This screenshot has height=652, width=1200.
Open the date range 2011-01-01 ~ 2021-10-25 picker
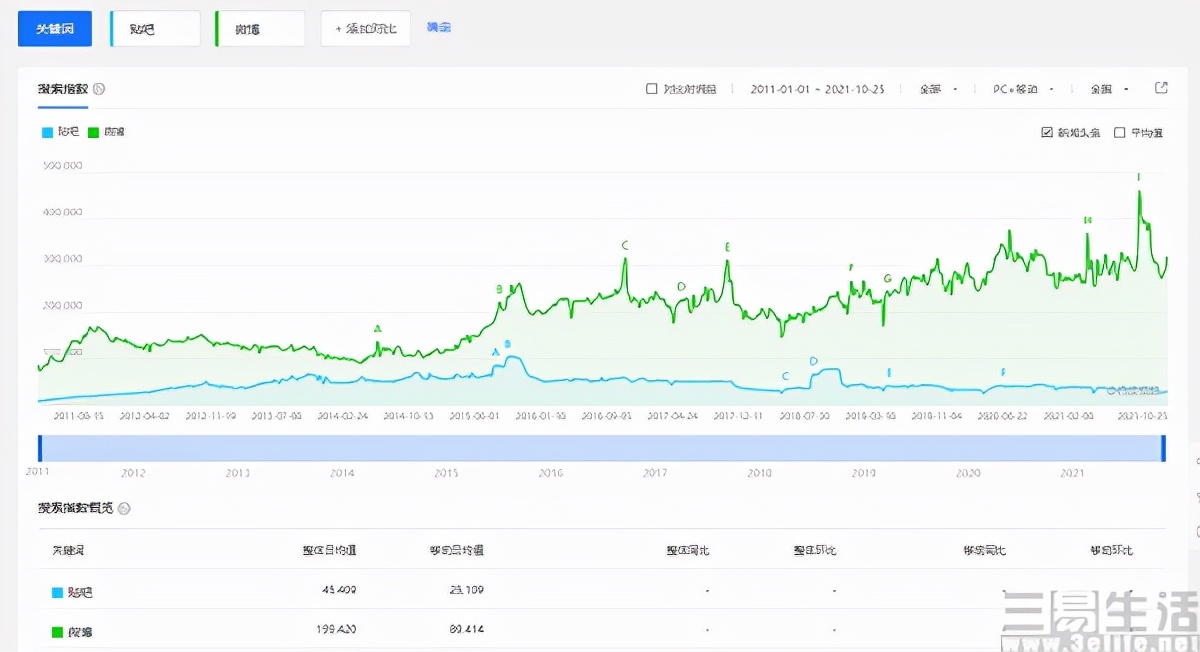(x=817, y=89)
